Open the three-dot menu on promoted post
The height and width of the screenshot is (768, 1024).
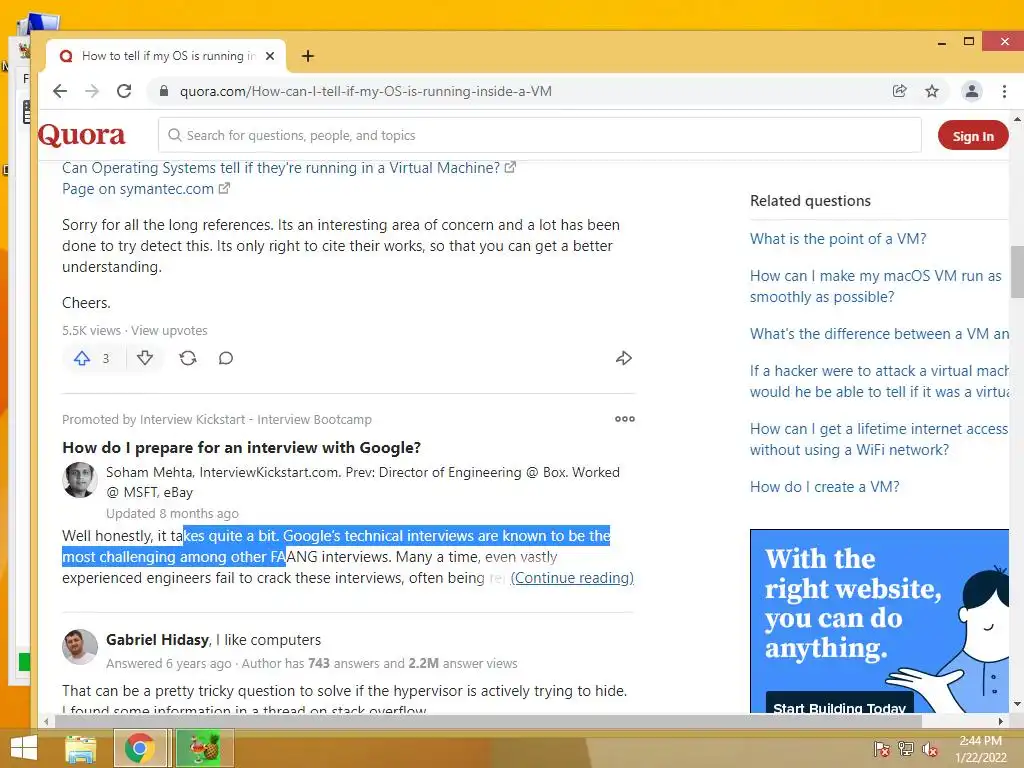[624, 419]
